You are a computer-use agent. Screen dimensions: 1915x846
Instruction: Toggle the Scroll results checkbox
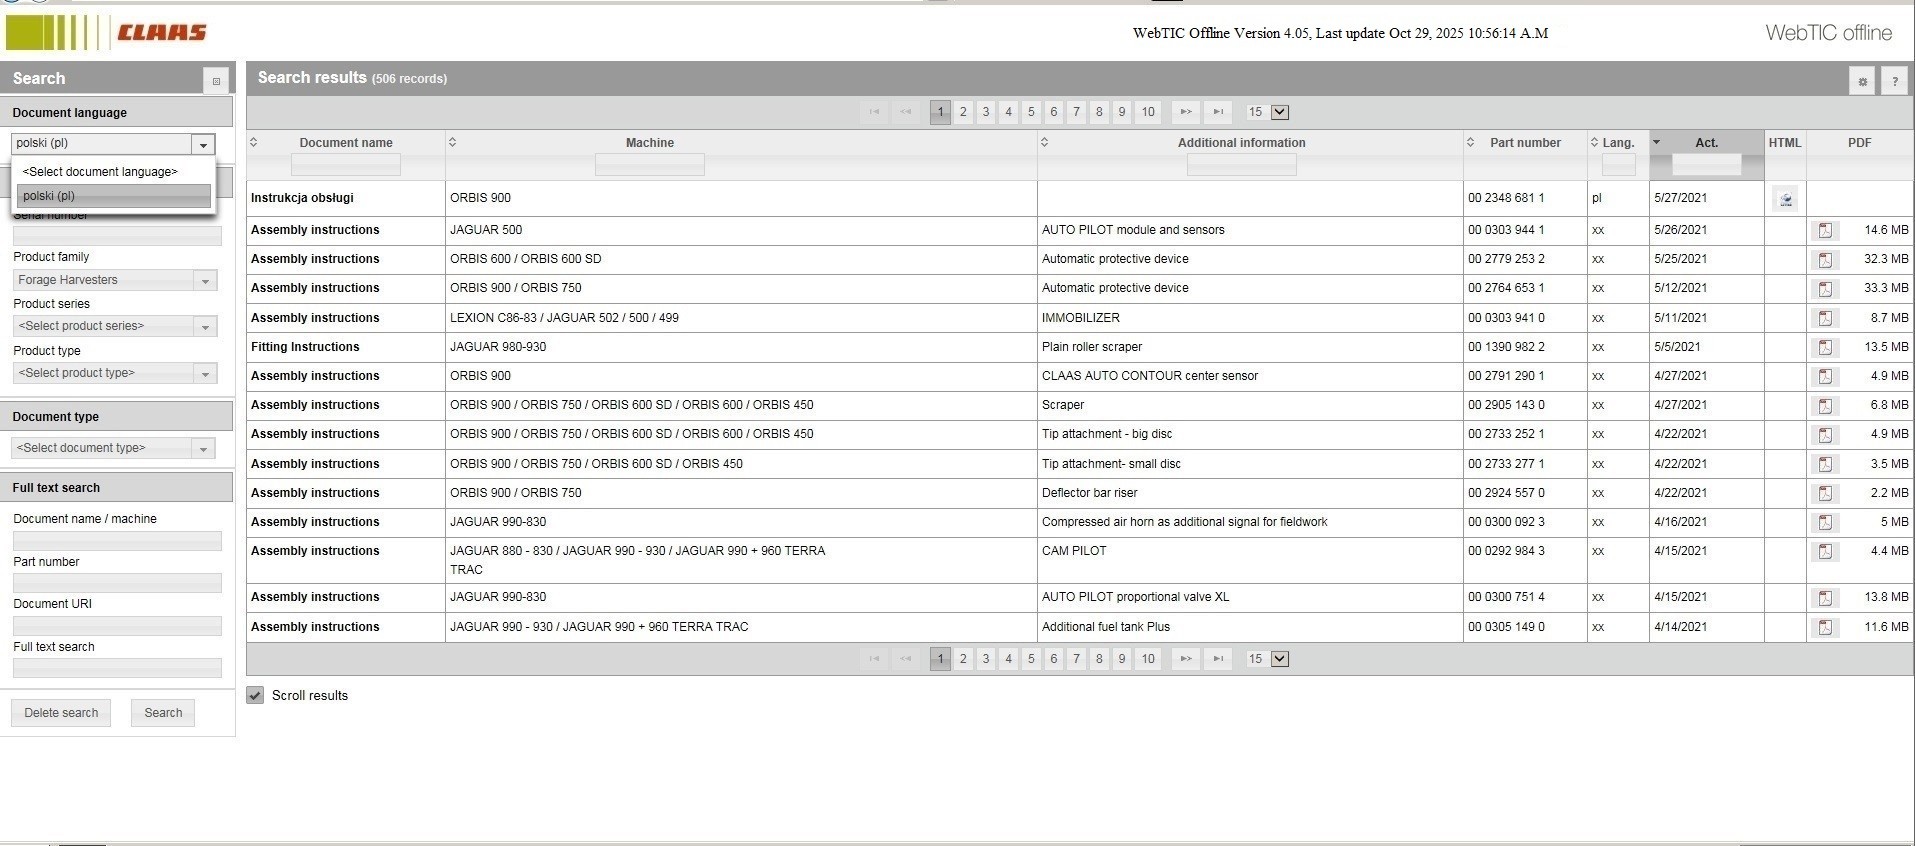tap(256, 696)
